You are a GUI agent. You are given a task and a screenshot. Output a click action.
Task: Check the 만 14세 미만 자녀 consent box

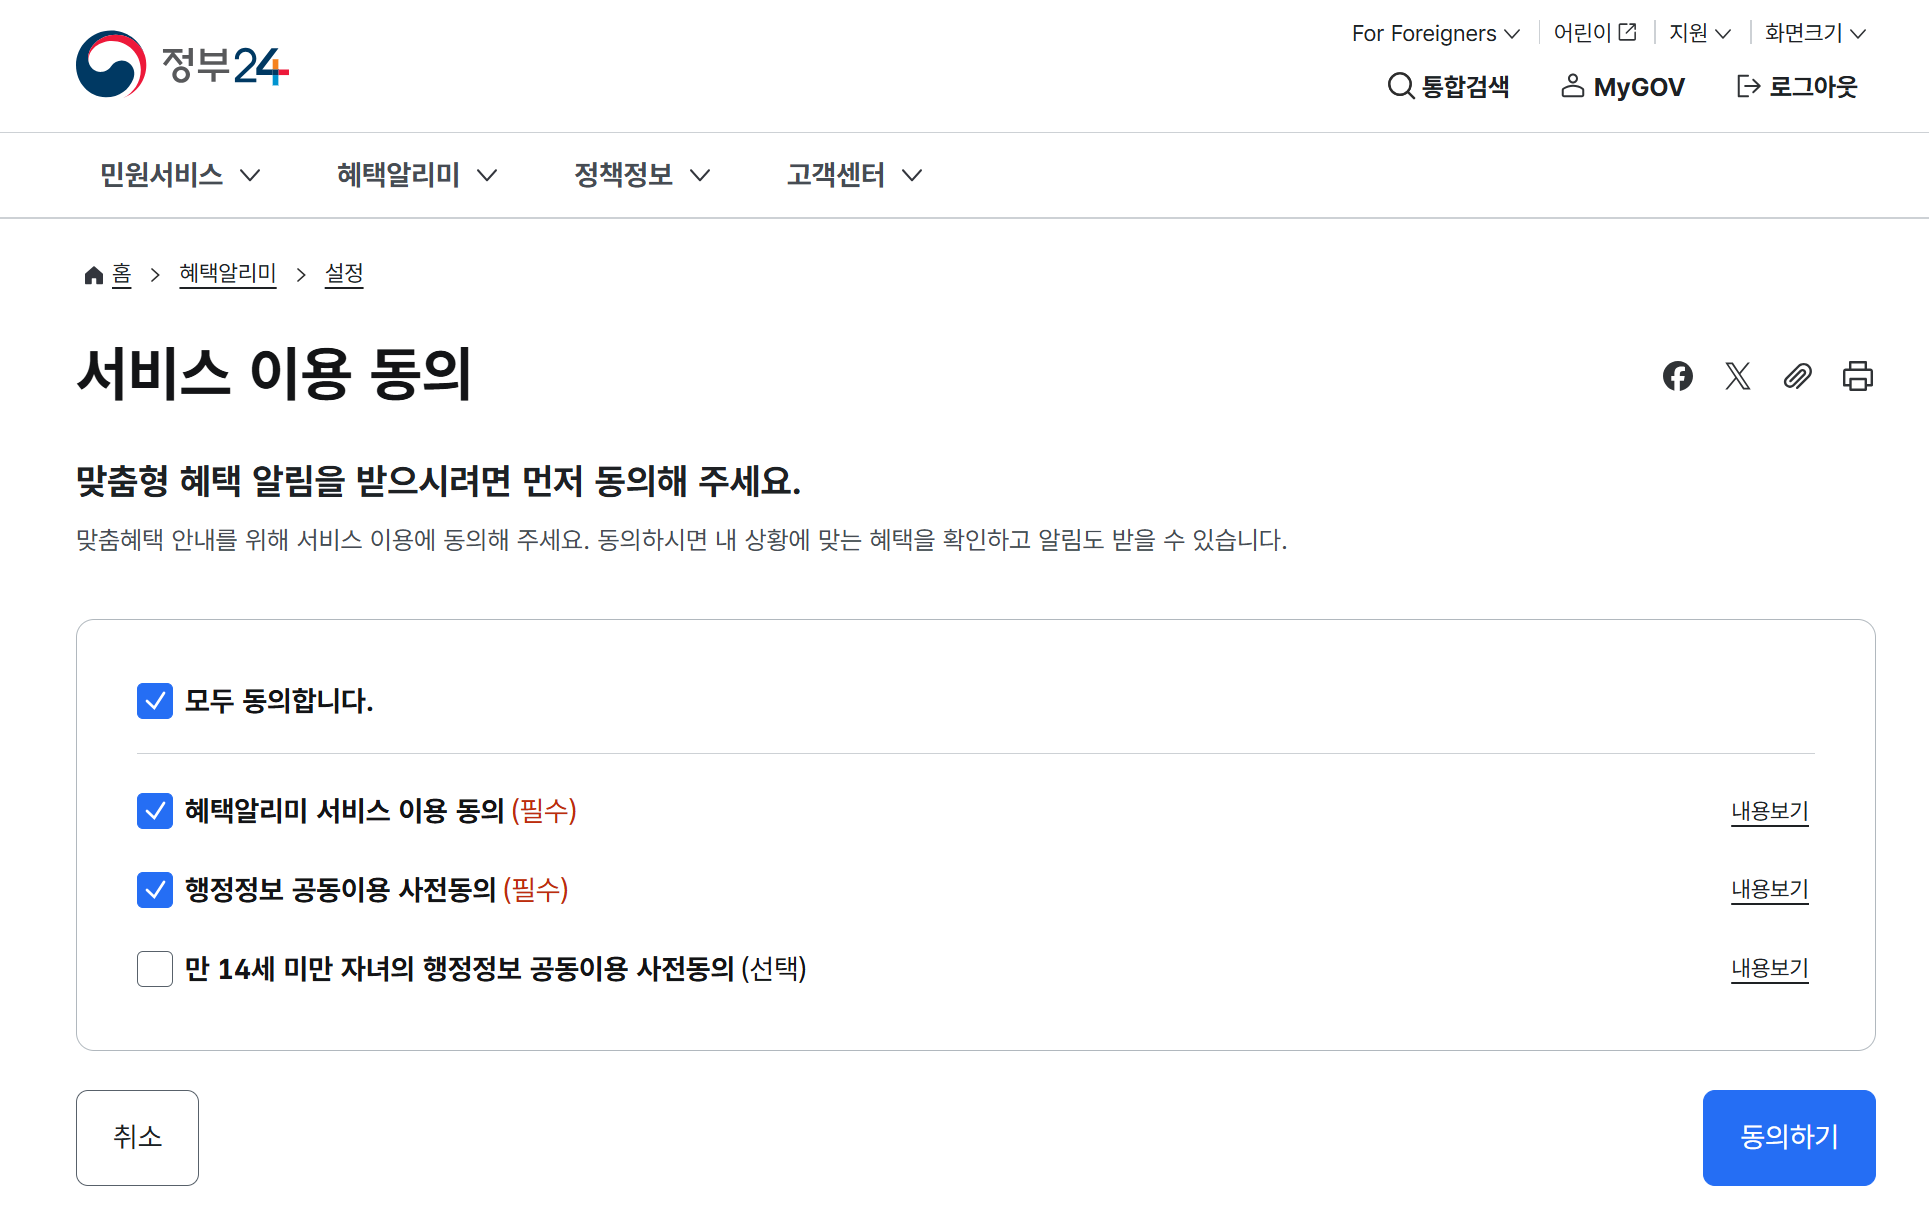click(x=155, y=969)
